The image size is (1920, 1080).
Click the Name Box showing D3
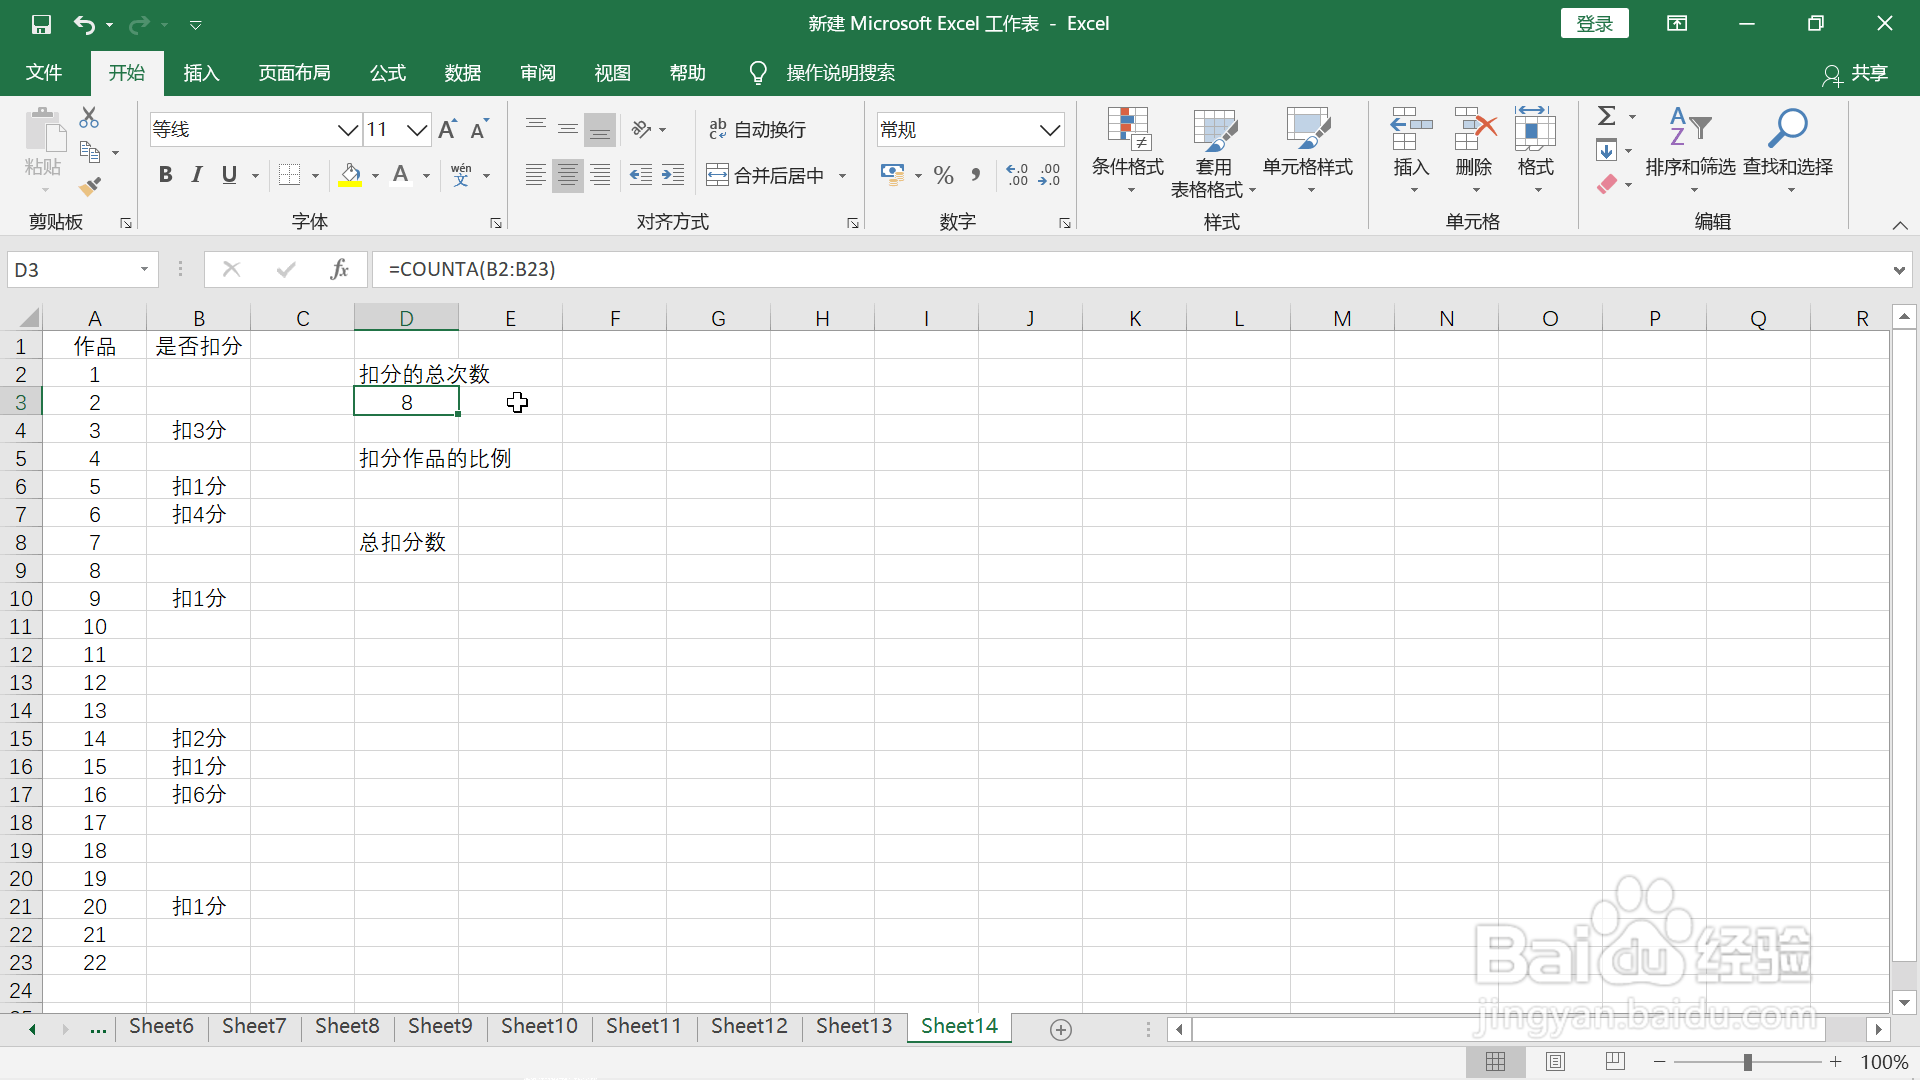70,269
